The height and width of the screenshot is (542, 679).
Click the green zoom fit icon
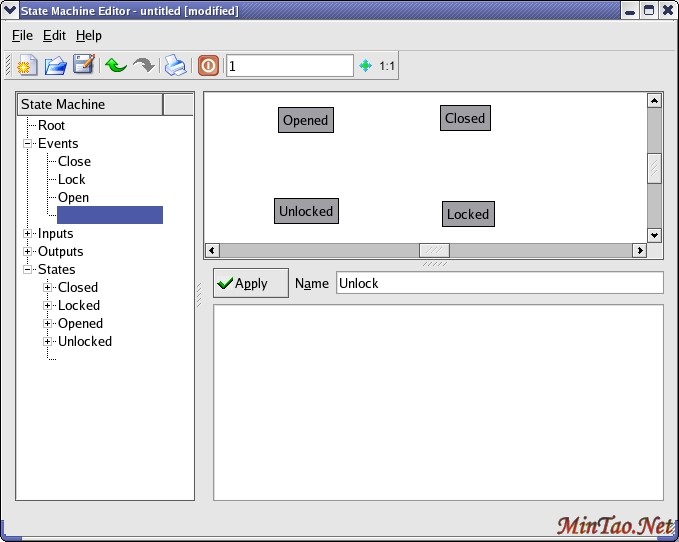365,66
